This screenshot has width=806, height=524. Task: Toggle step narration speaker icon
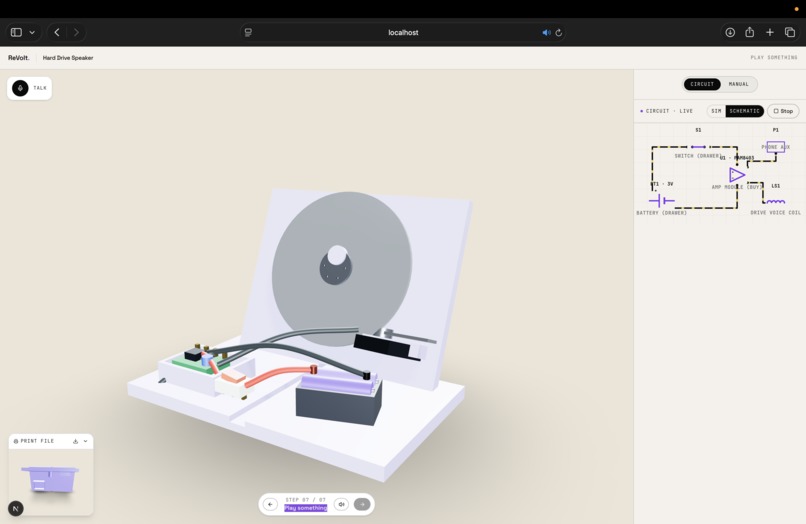pos(341,504)
